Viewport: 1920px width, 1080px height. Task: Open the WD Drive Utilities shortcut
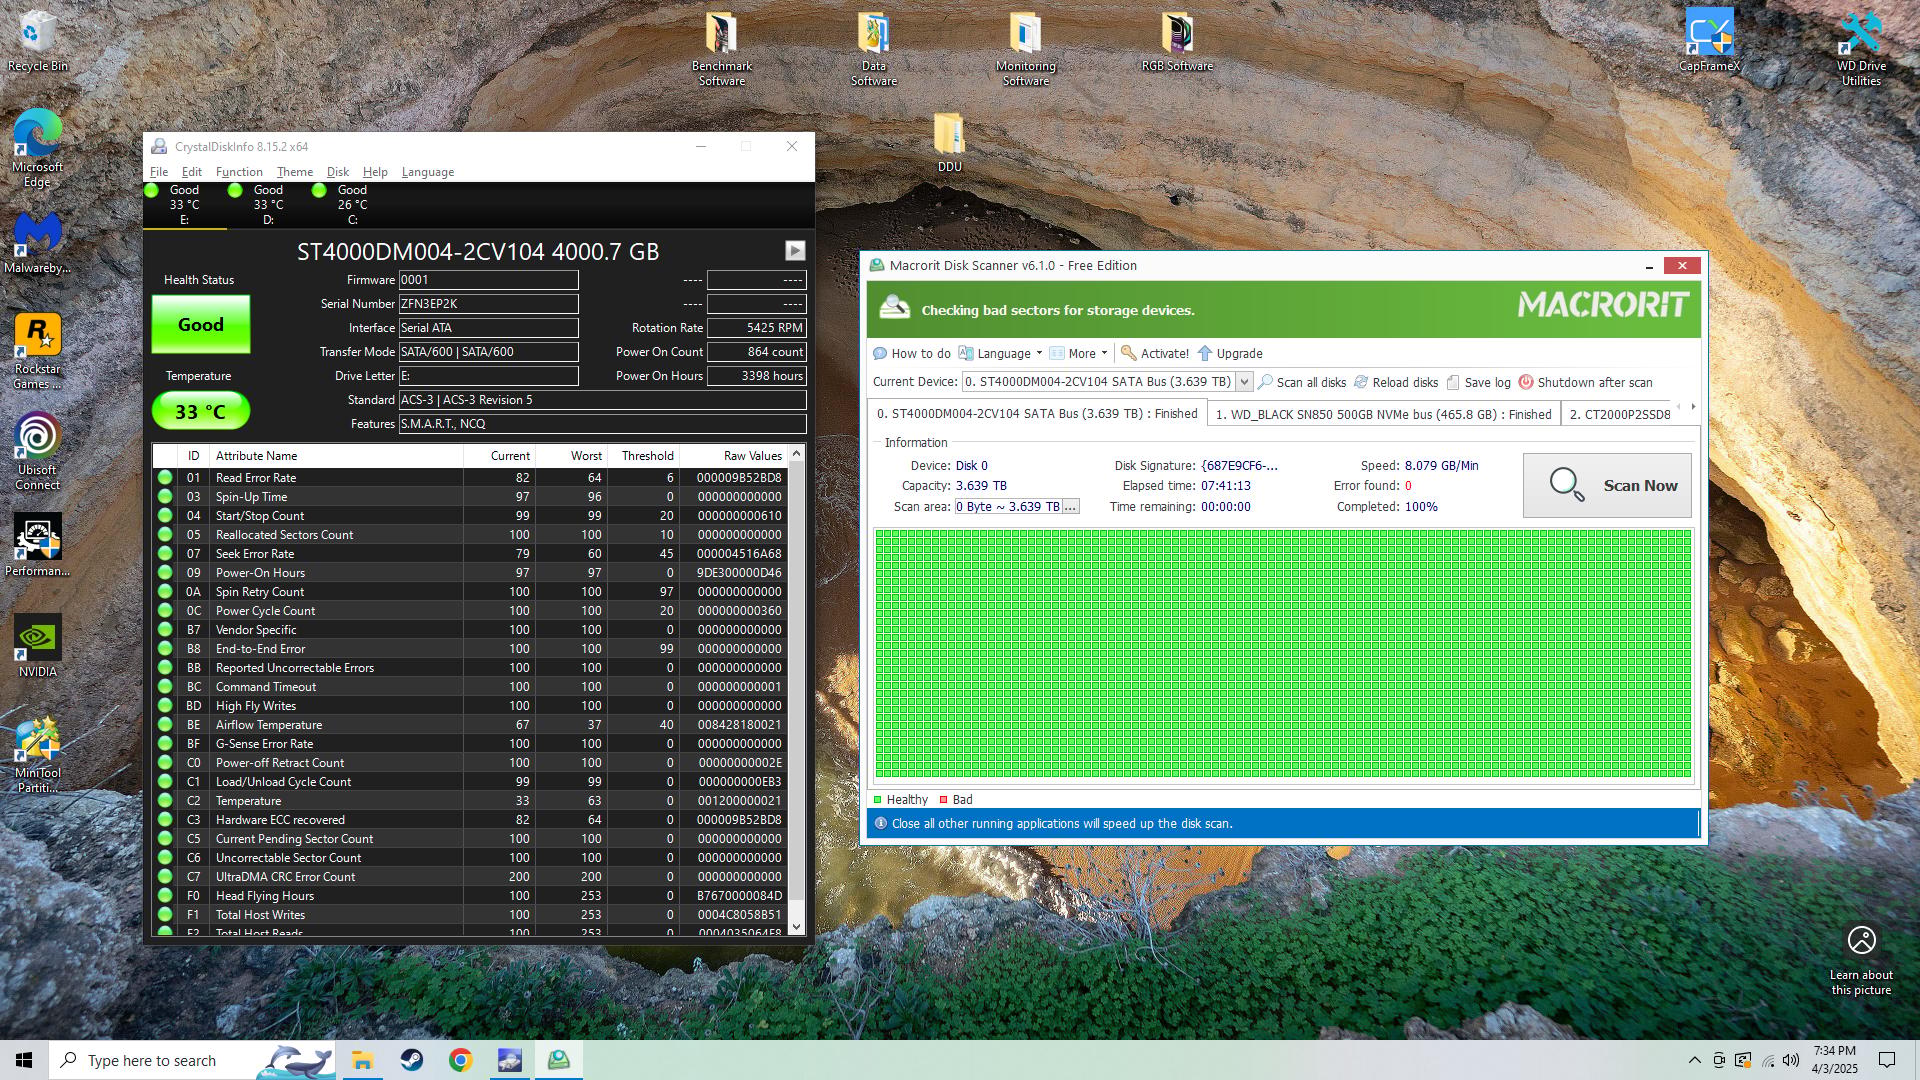1861,48
